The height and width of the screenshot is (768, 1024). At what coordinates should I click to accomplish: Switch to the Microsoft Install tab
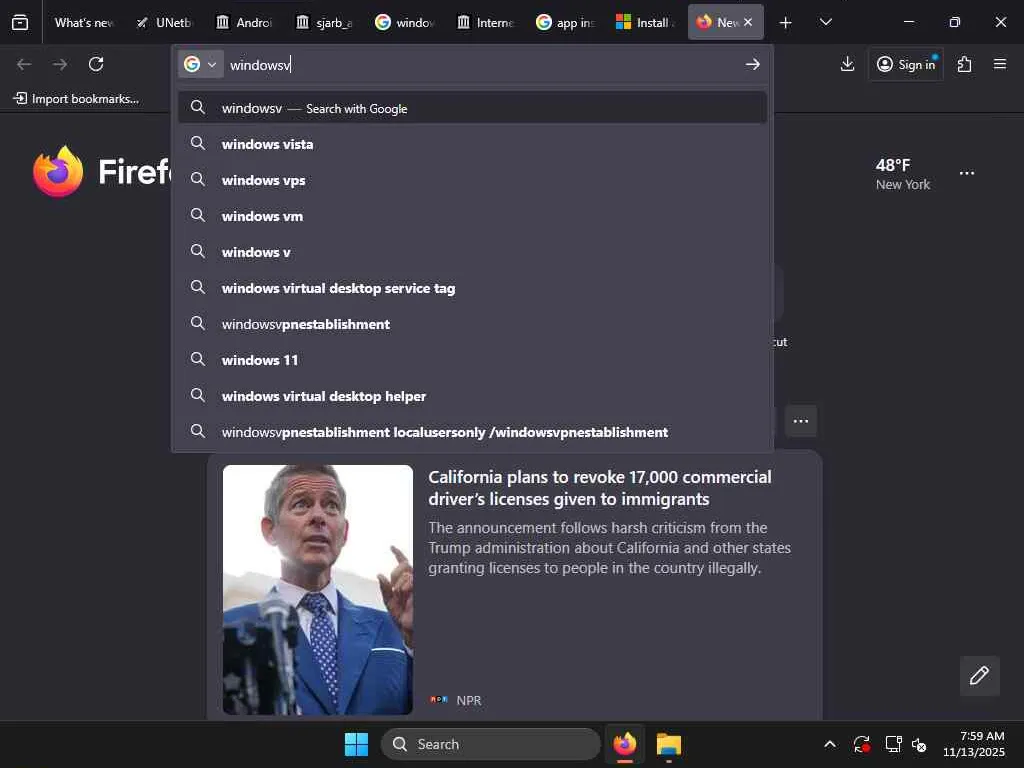(x=646, y=22)
